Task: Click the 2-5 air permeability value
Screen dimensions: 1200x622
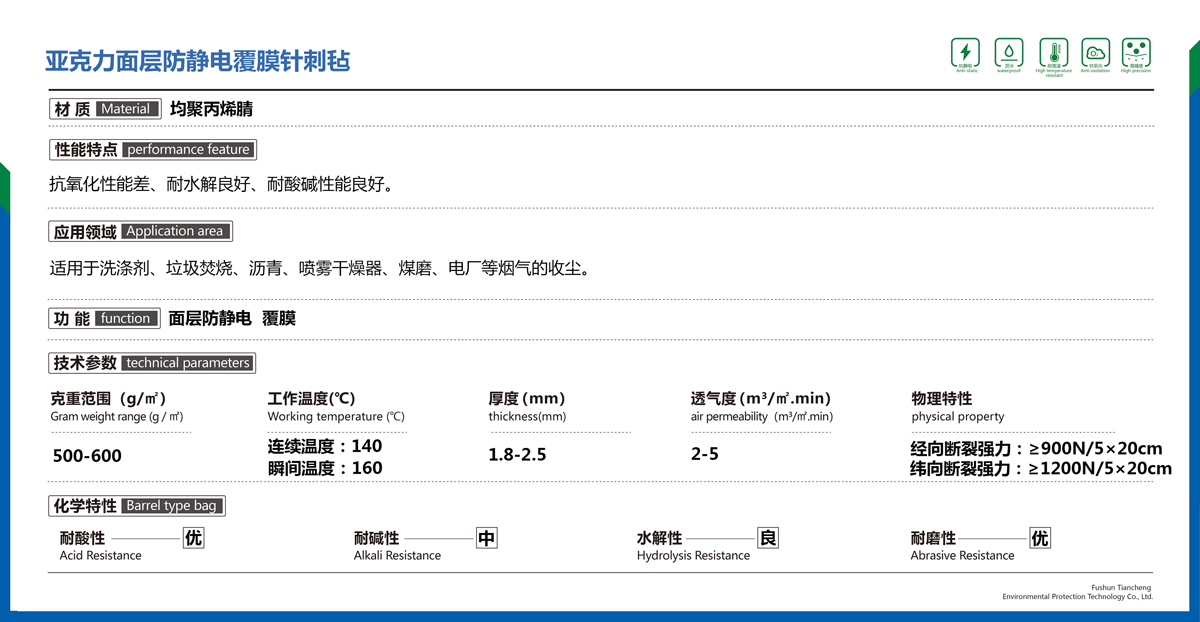Action: pyautogui.click(x=704, y=455)
